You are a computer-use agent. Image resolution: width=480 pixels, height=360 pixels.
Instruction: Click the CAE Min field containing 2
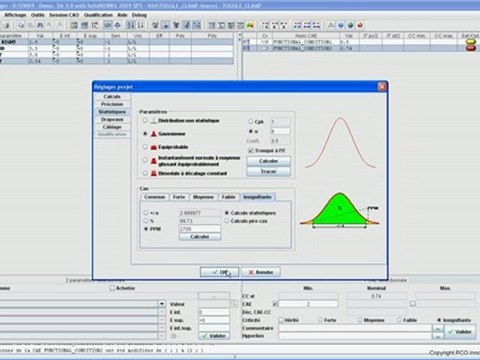point(308,304)
